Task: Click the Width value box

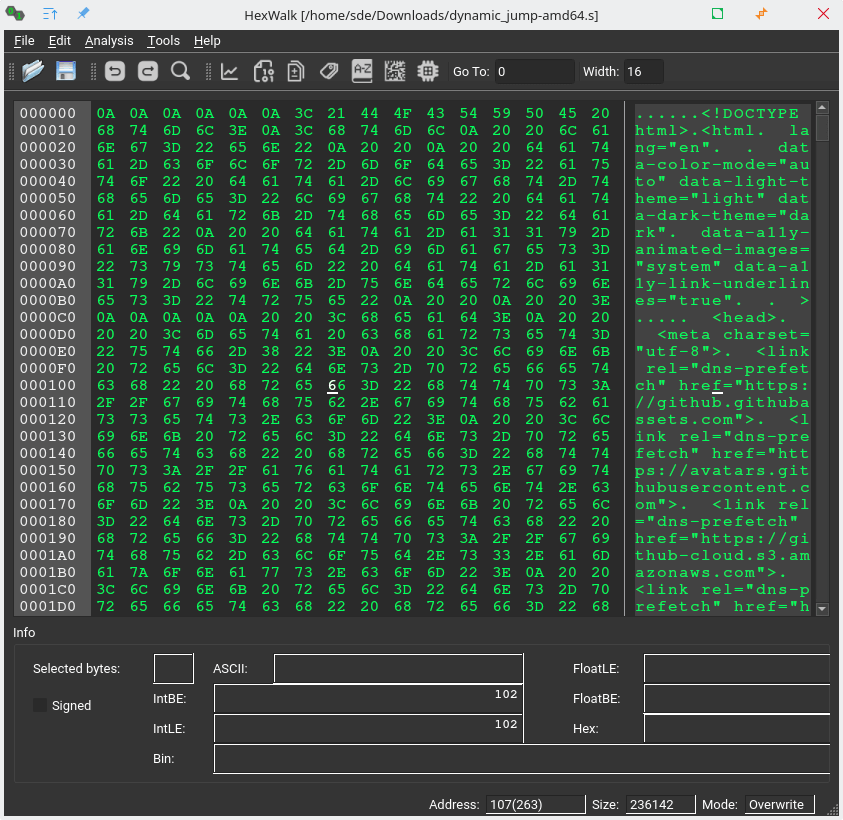Action: point(644,71)
